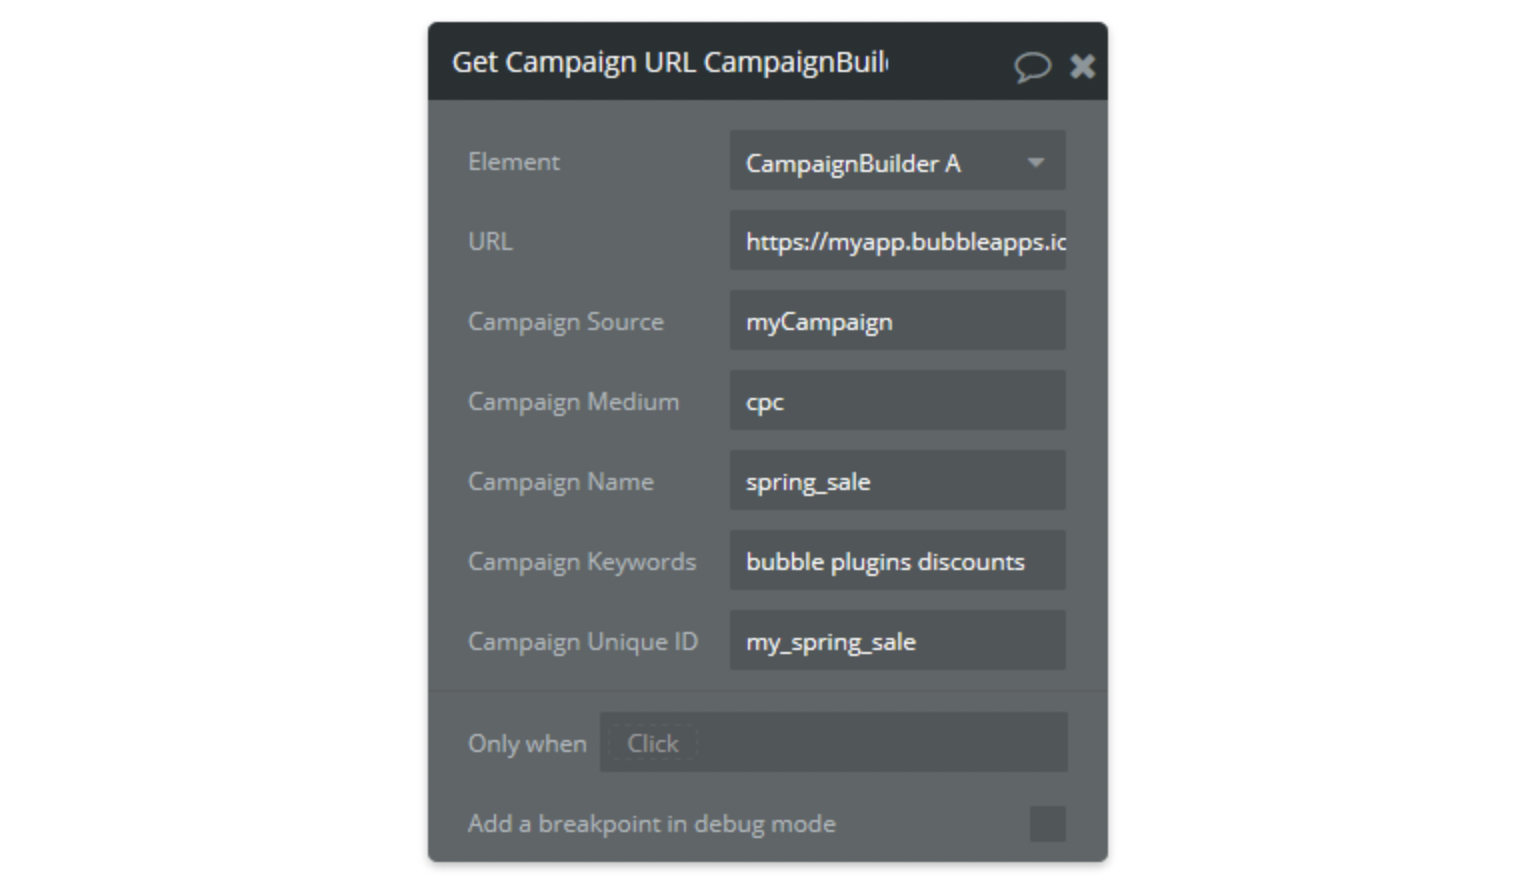Click the Get Campaign URL title text
The image size is (1530, 888).
[x=669, y=62]
